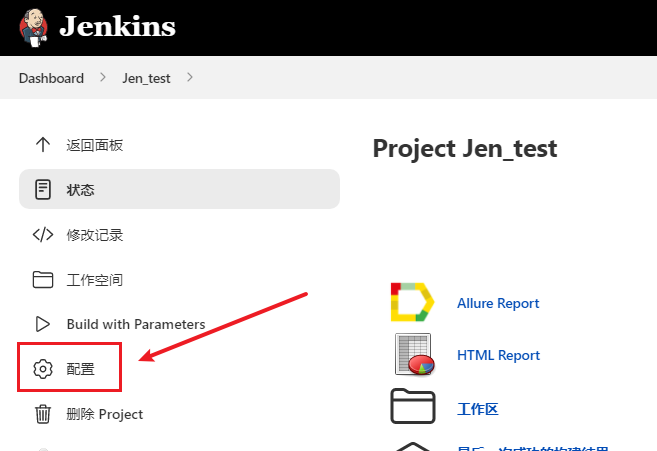Open 修改记录 sidebar item
The image size is (657, 451).
pos(95,235)
